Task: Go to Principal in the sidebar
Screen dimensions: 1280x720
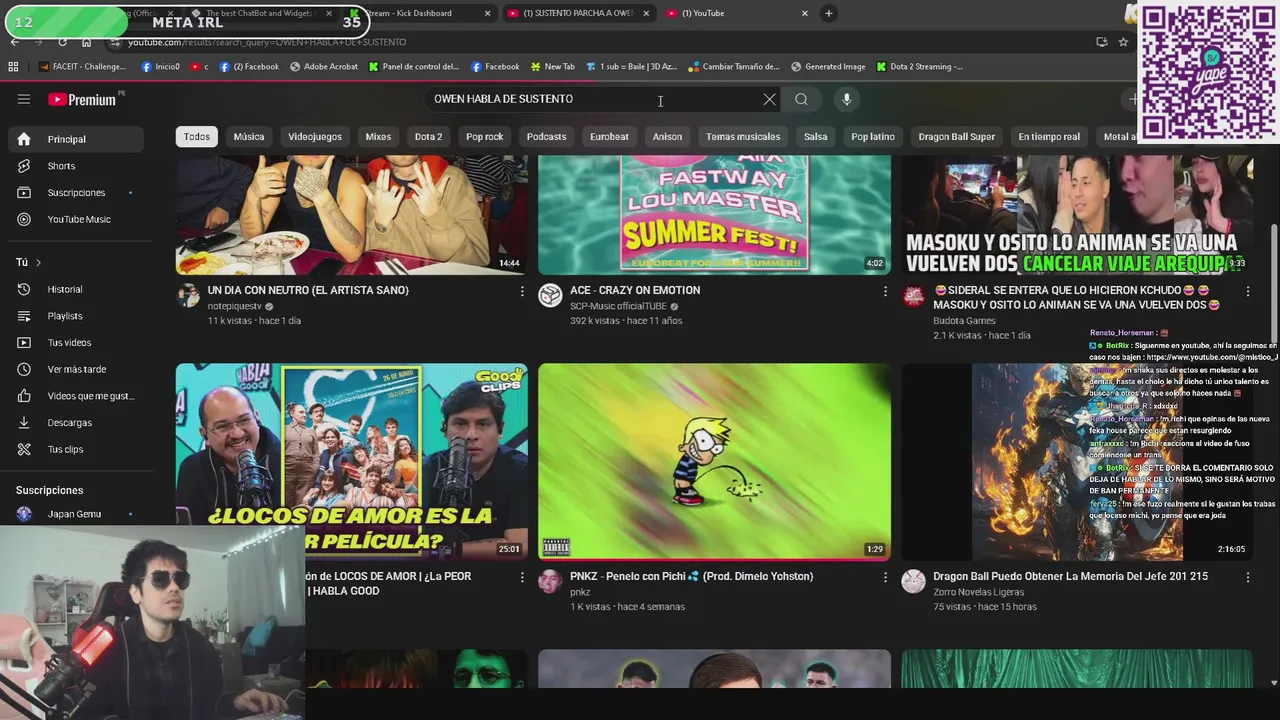Action: click(x=75, y=139)
